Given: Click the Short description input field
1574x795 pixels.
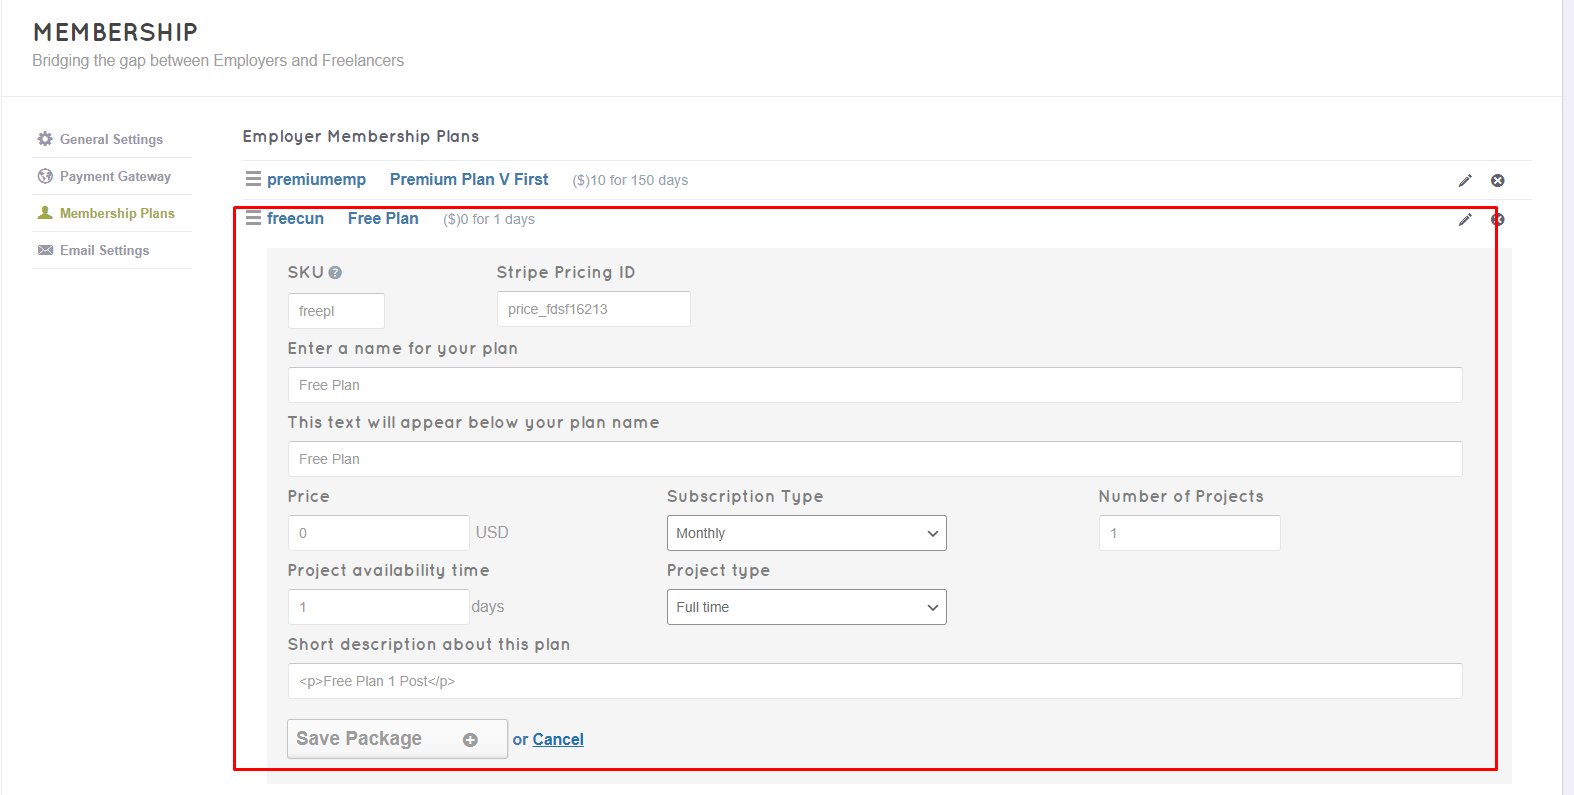Looking at the screenshot, I should 874,681.
